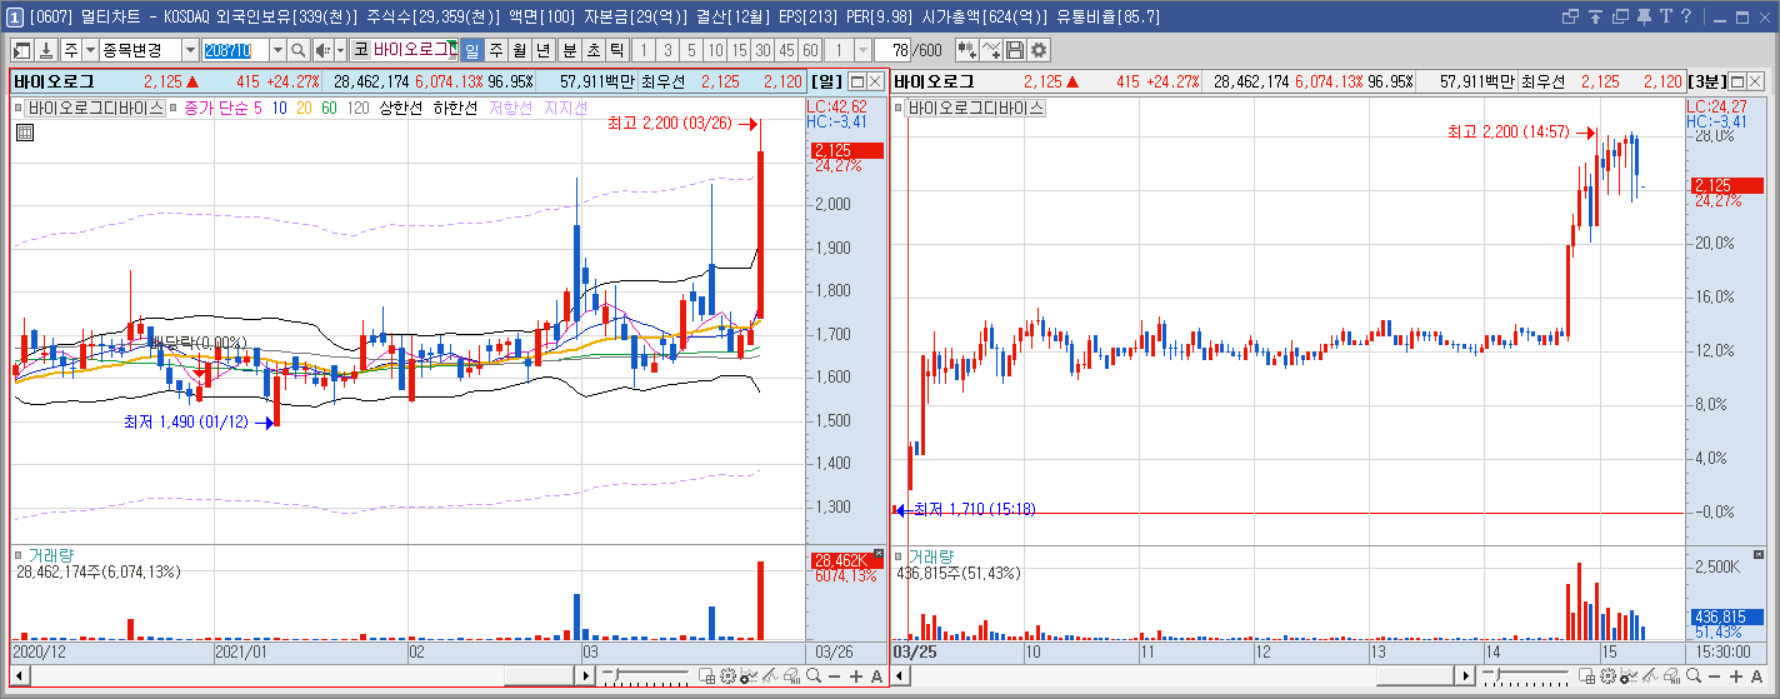Zoom out with minus icon below 3-minute chart

pyautogui.click(x=1714, y=677)
